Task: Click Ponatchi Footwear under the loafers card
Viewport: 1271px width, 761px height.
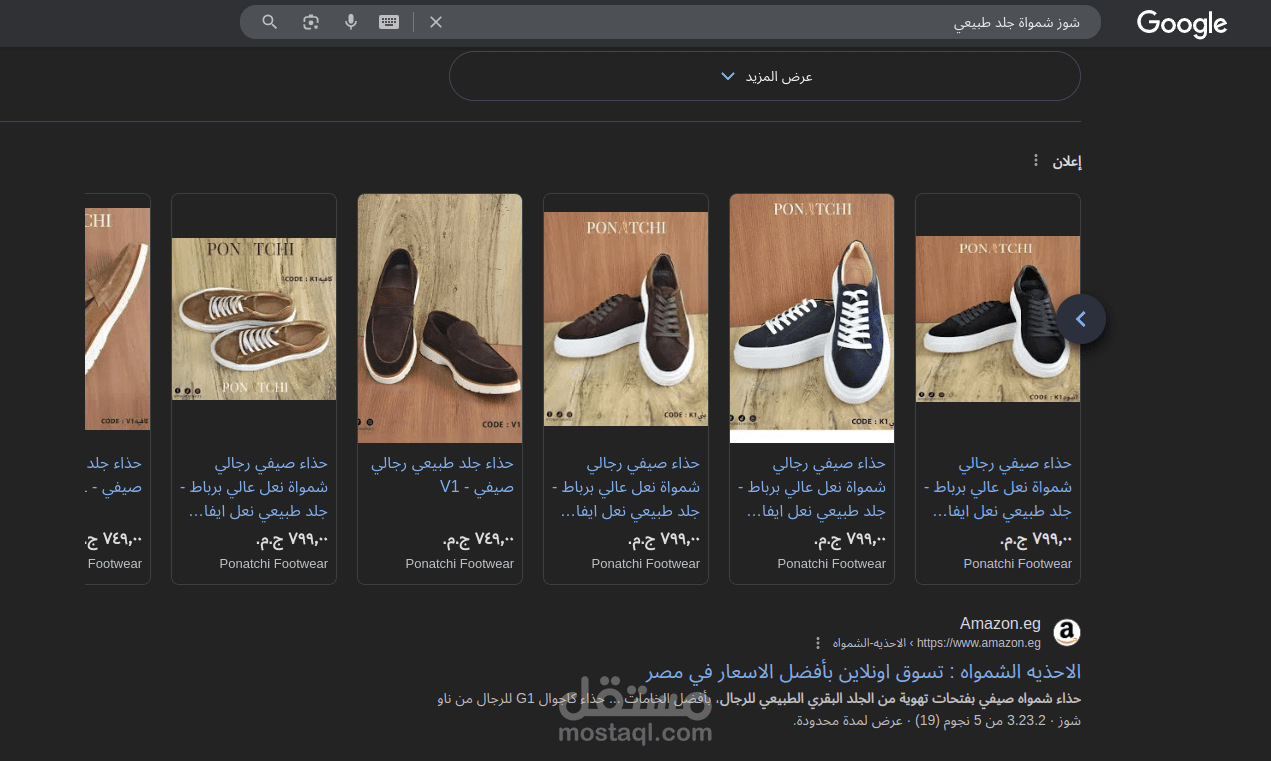Action: click(x=460, y=564)
